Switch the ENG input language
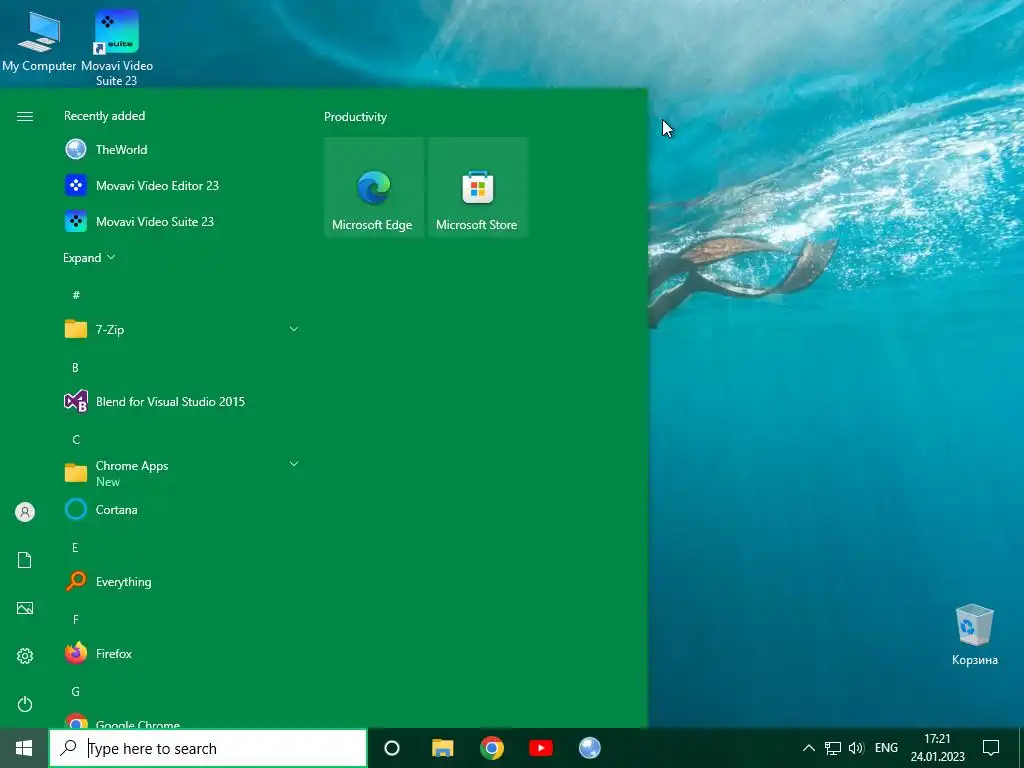The height and width of the screenshot is (768, 1024). [886, 748]
